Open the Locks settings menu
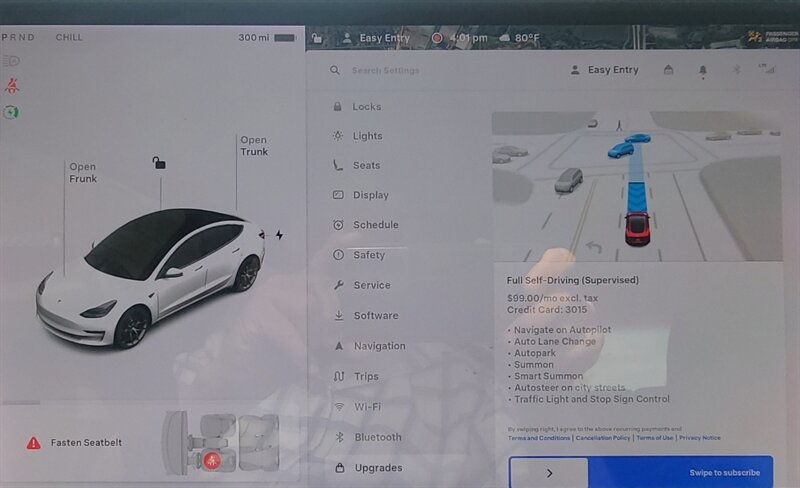This screenshot has width=800, height=488. (357, 107)
